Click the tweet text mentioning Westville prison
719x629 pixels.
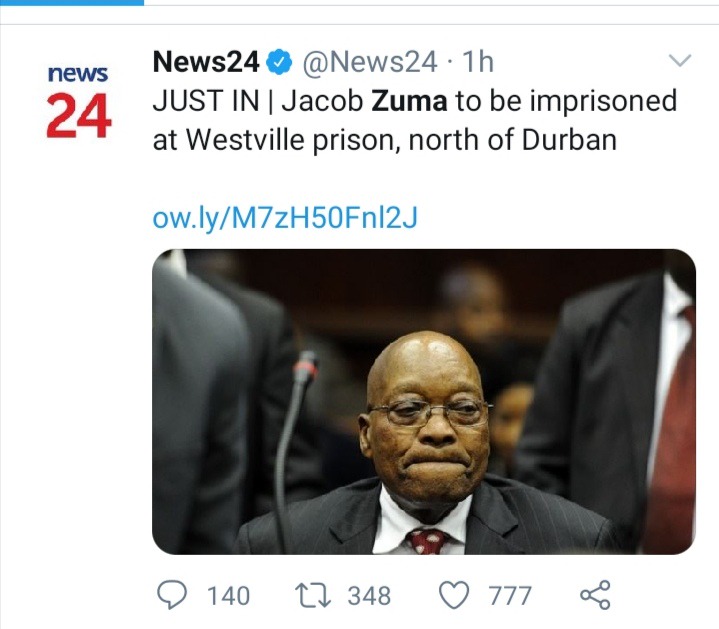click(x=384, y=140)
